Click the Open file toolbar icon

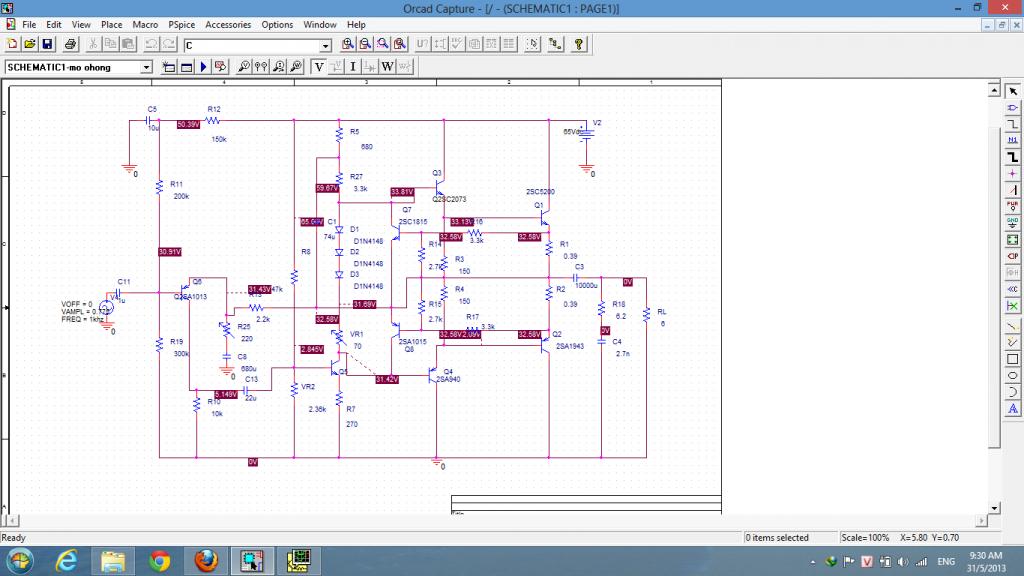(x=29, y=44)
